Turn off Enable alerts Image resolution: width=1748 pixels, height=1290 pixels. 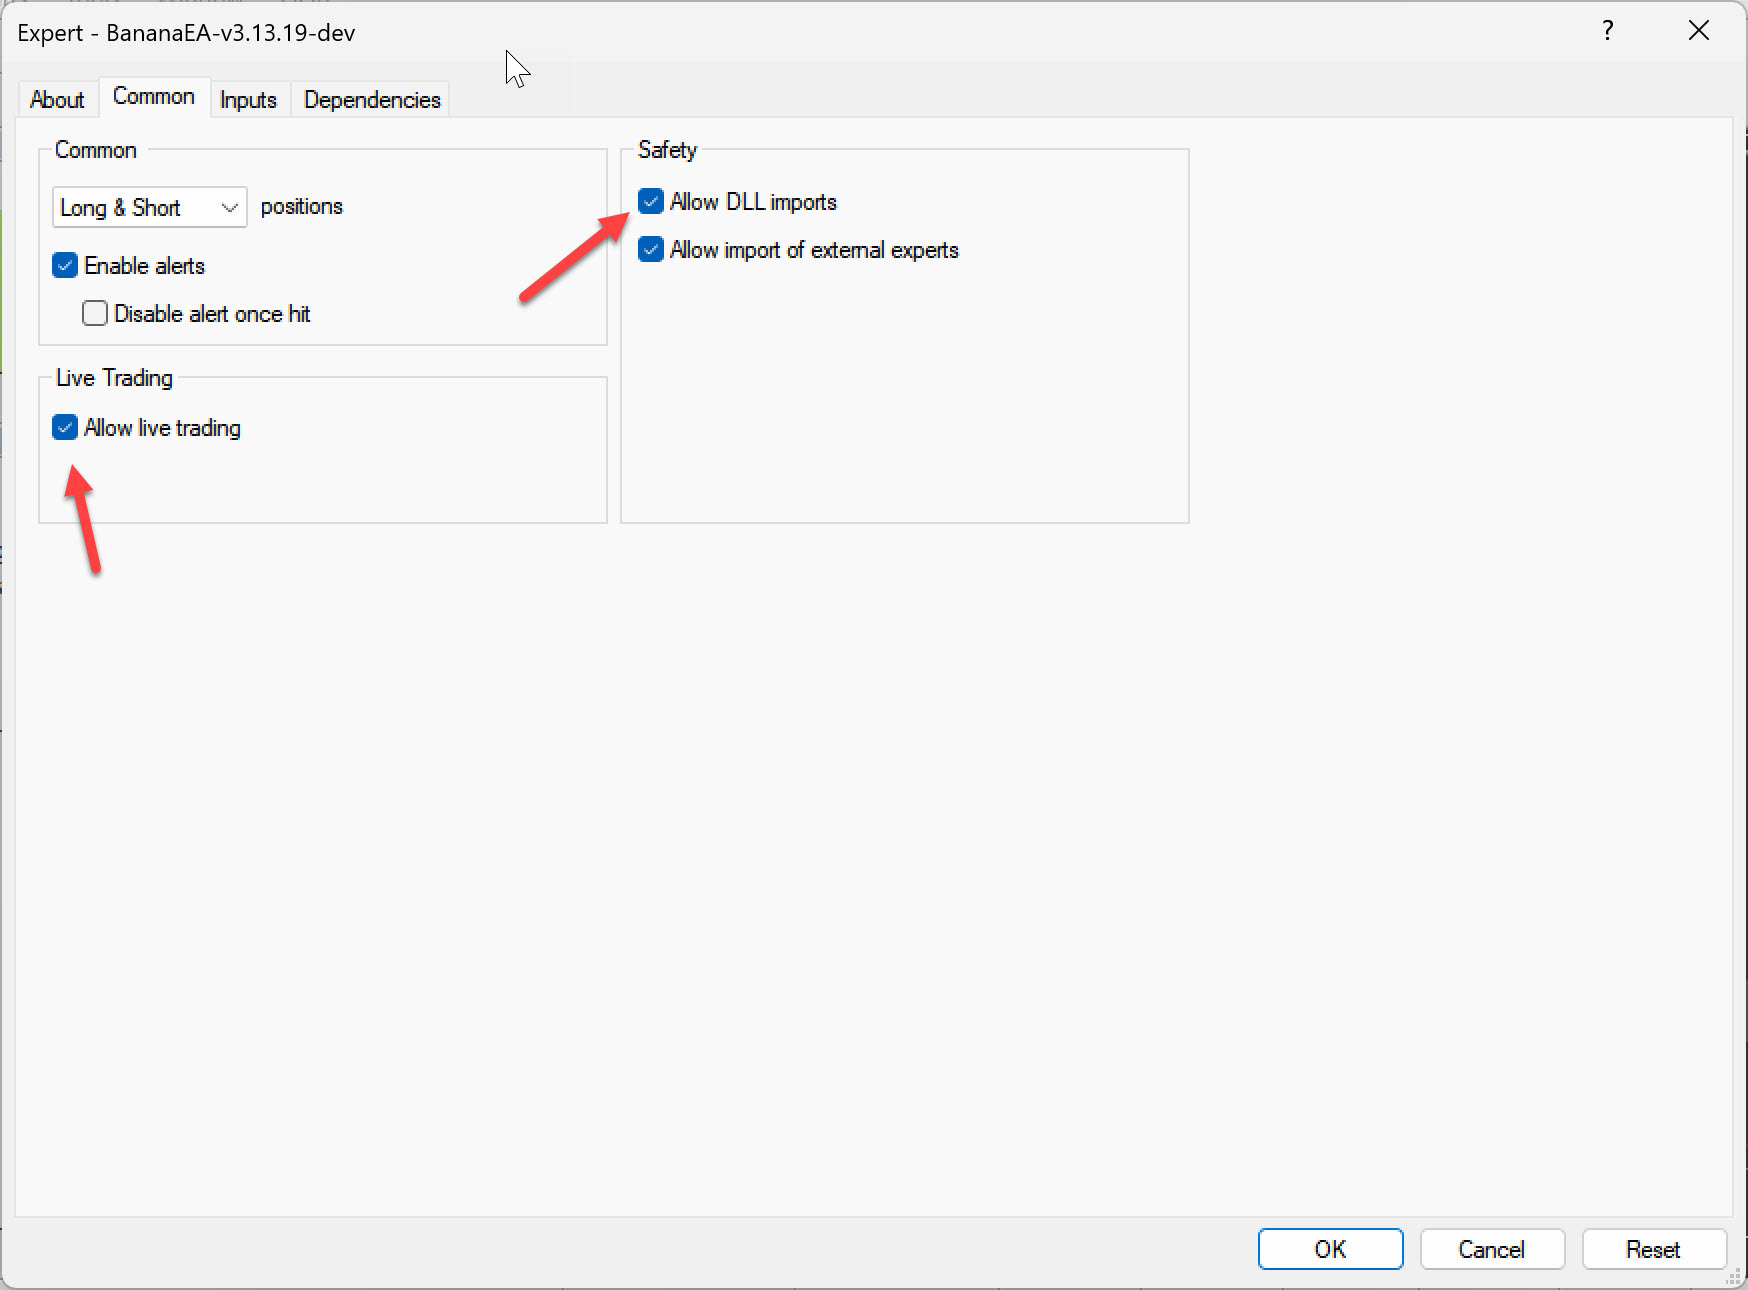[x=65, y=266]
